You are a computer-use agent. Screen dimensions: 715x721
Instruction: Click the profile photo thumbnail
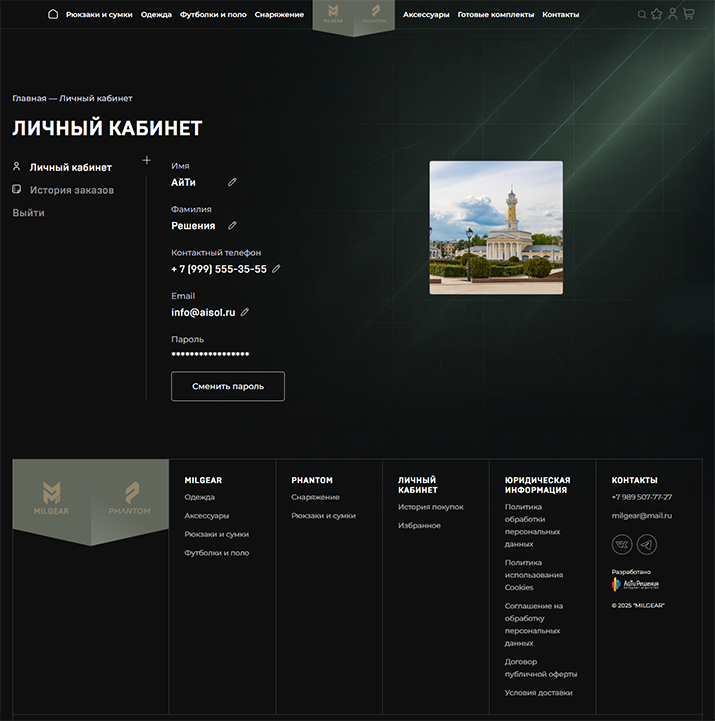pos(496,228)
